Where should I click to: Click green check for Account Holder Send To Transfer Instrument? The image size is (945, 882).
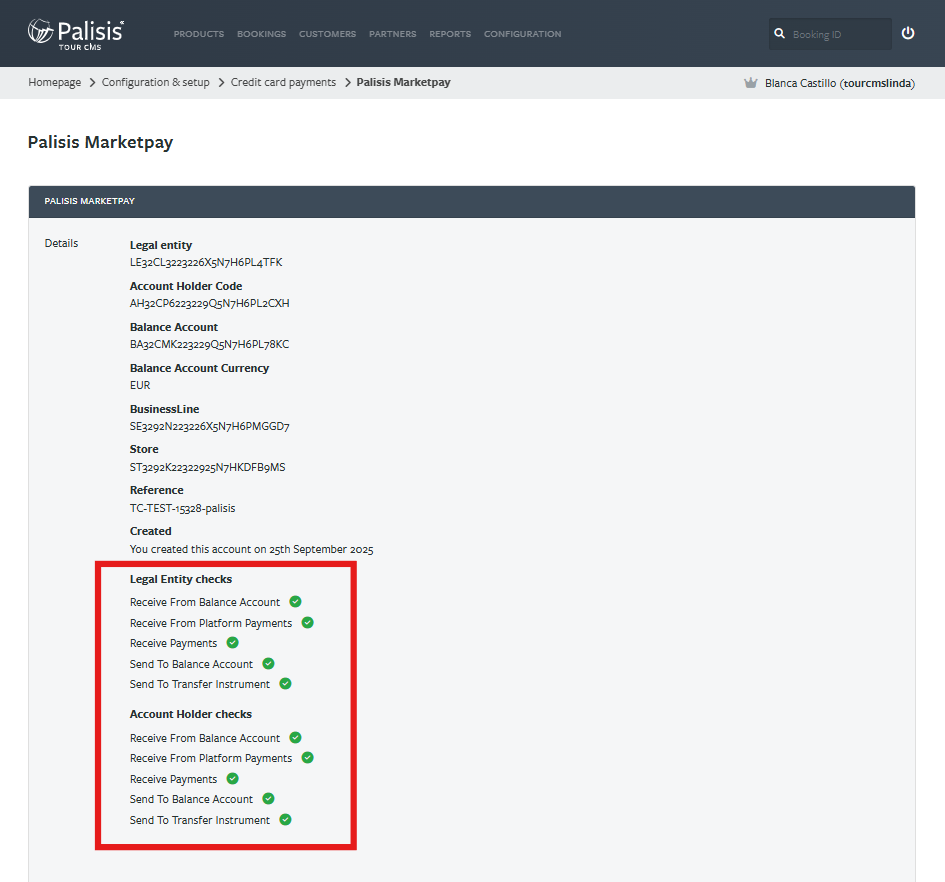pos(286,819)
